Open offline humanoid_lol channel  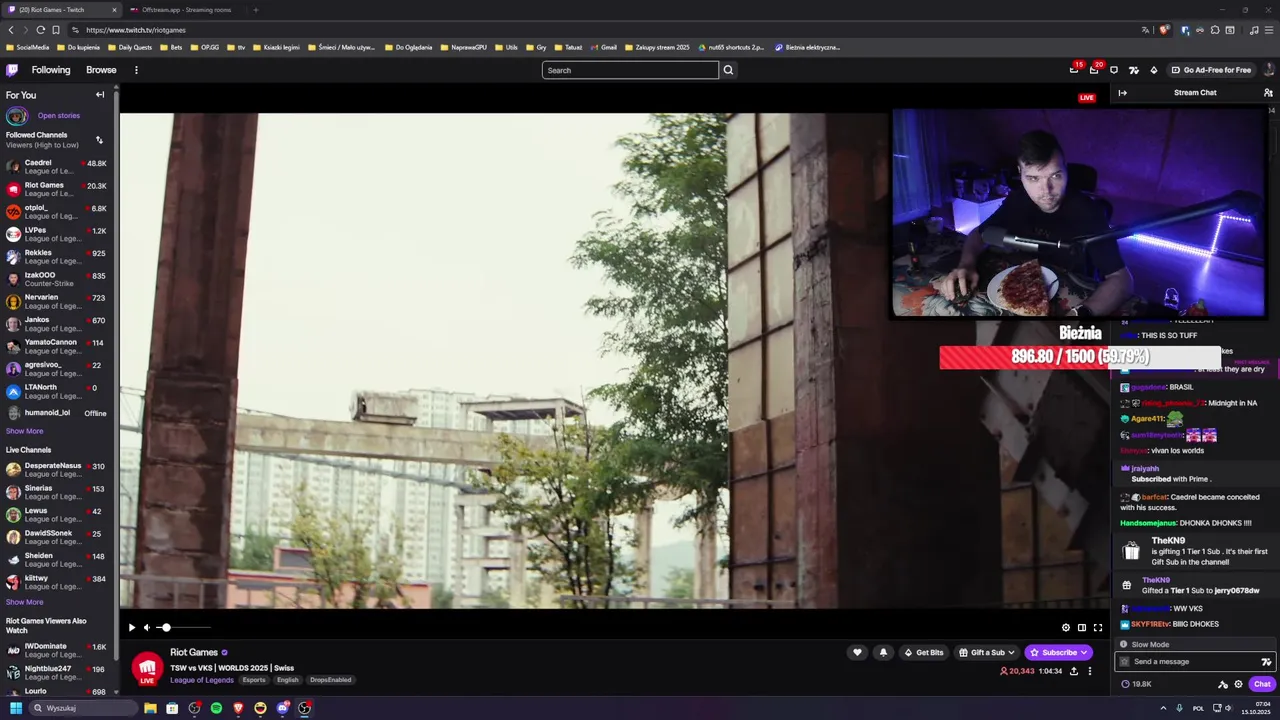[58, 413]
